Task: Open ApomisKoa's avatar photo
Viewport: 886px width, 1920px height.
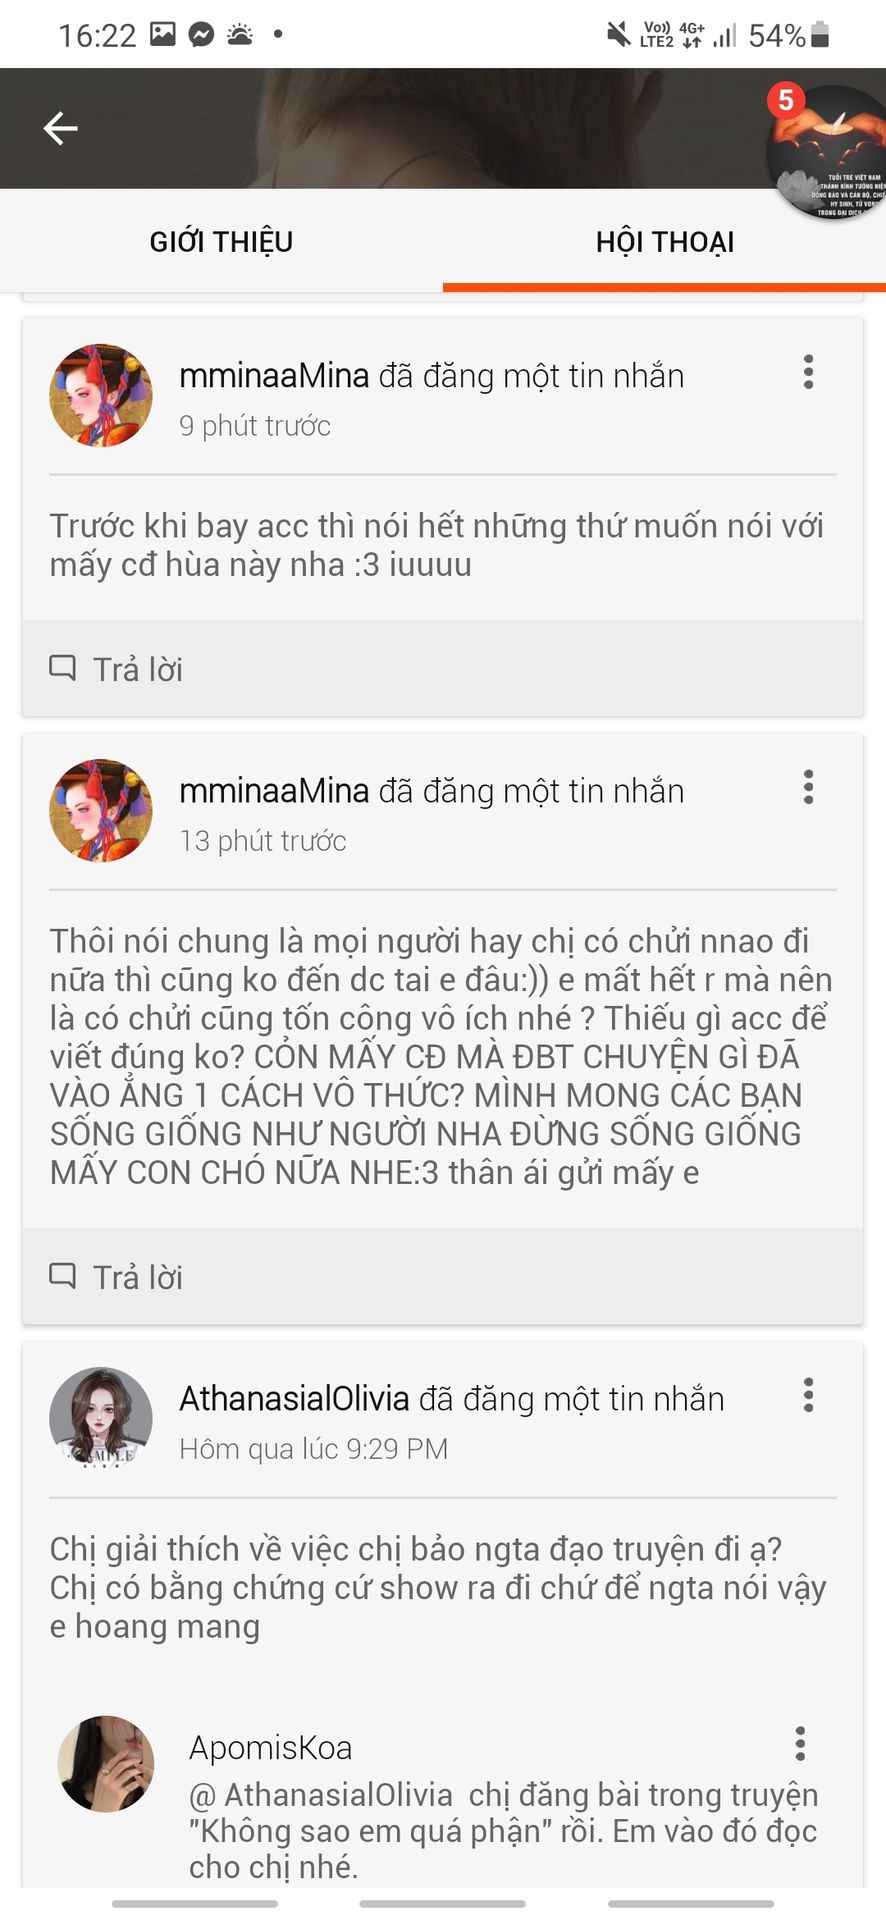Action: coord(106,1765)
